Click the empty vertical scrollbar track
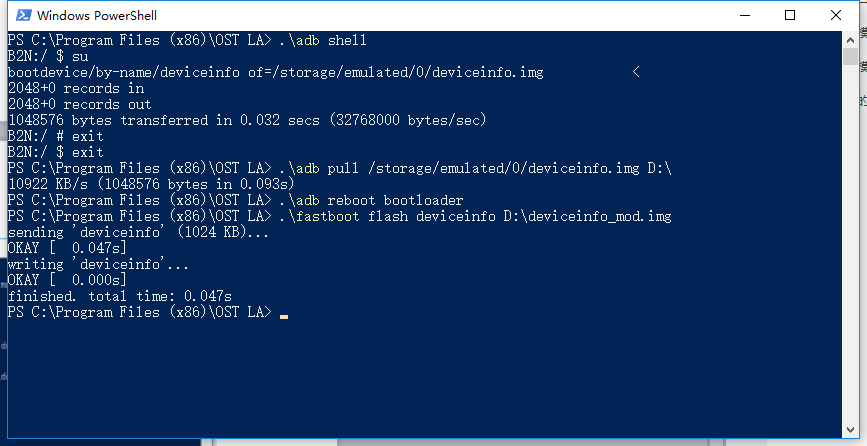The height and width of the screenshot is (446, 867). click(850, 243)
